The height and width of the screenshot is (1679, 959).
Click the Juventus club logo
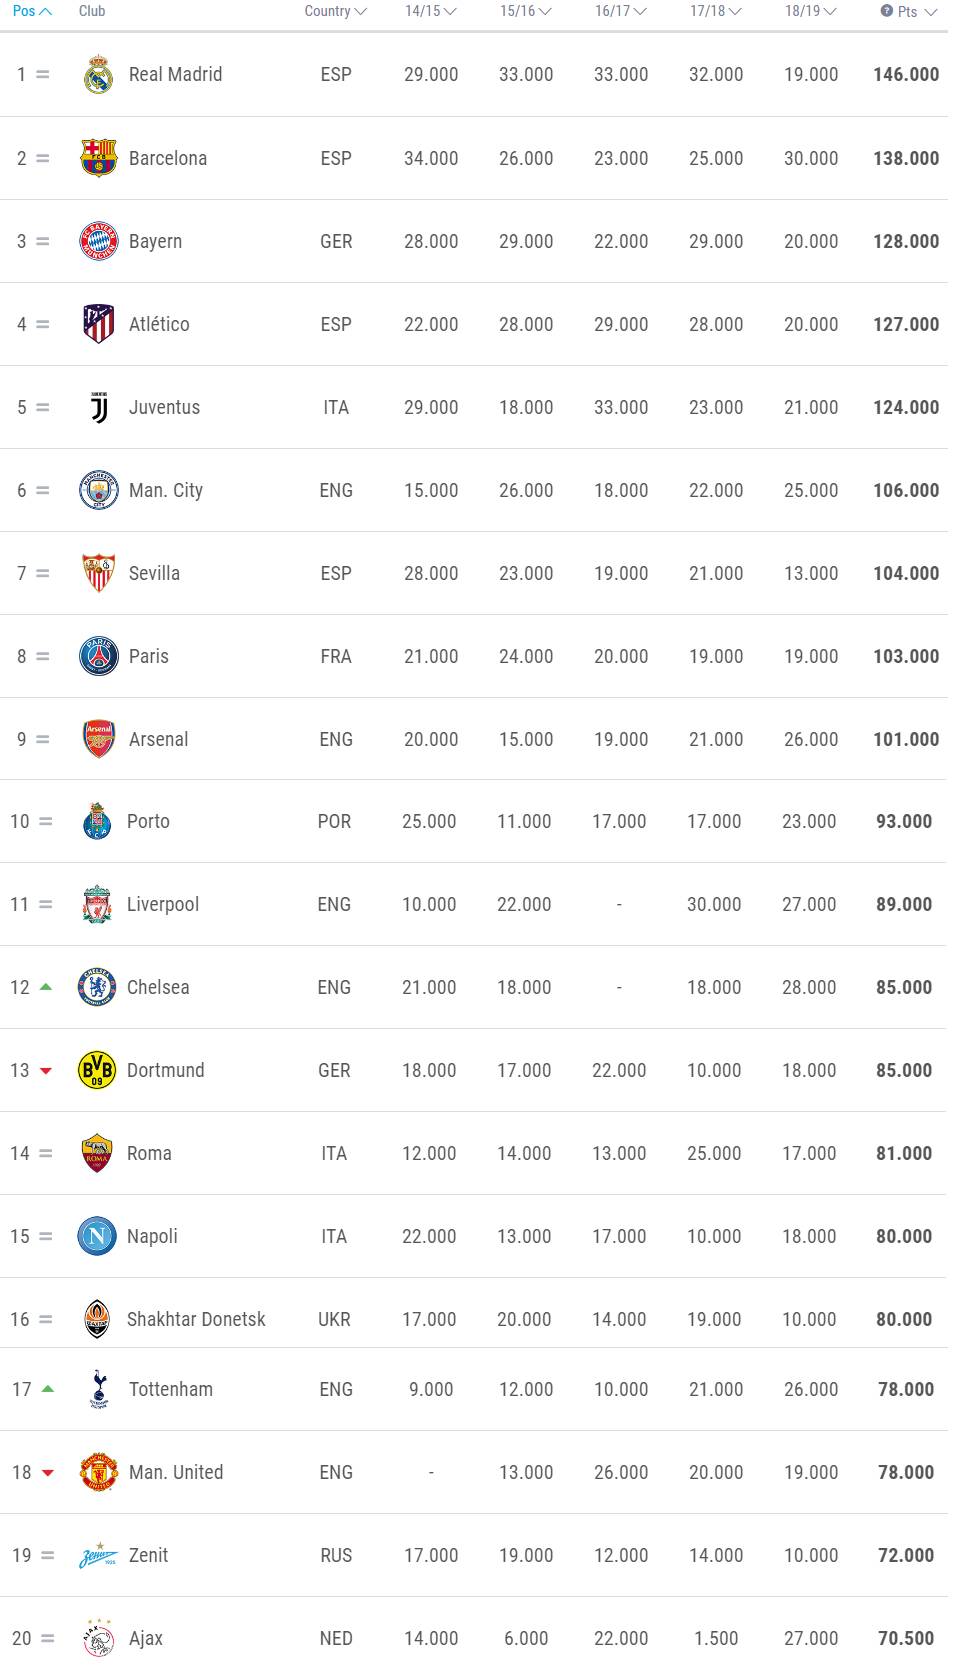coord(98,407)
